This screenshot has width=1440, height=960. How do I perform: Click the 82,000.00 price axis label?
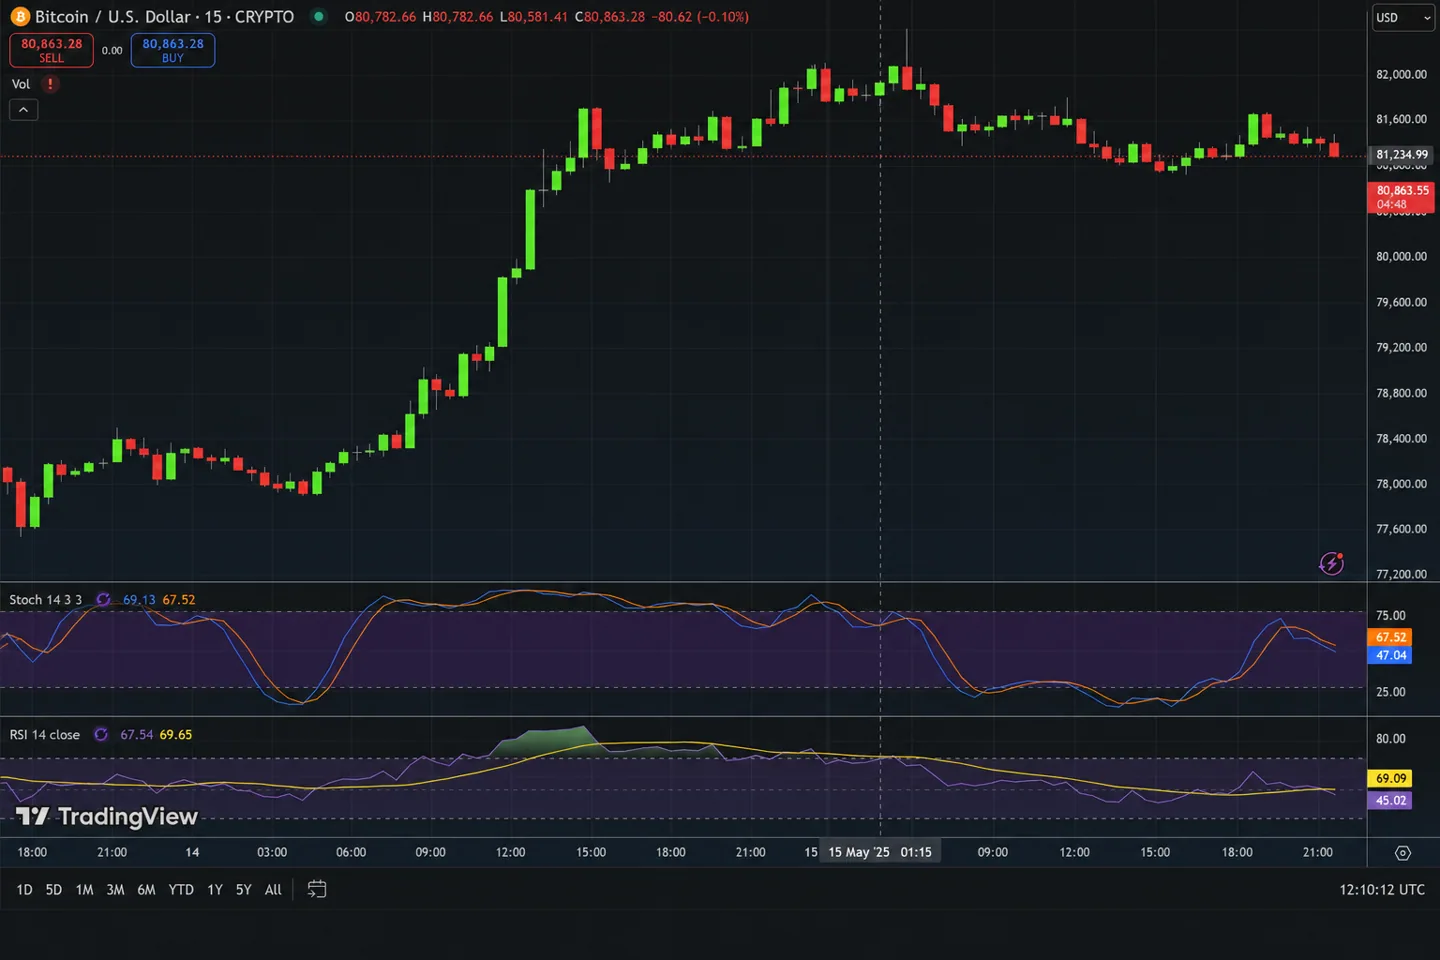coord(1401,75)
